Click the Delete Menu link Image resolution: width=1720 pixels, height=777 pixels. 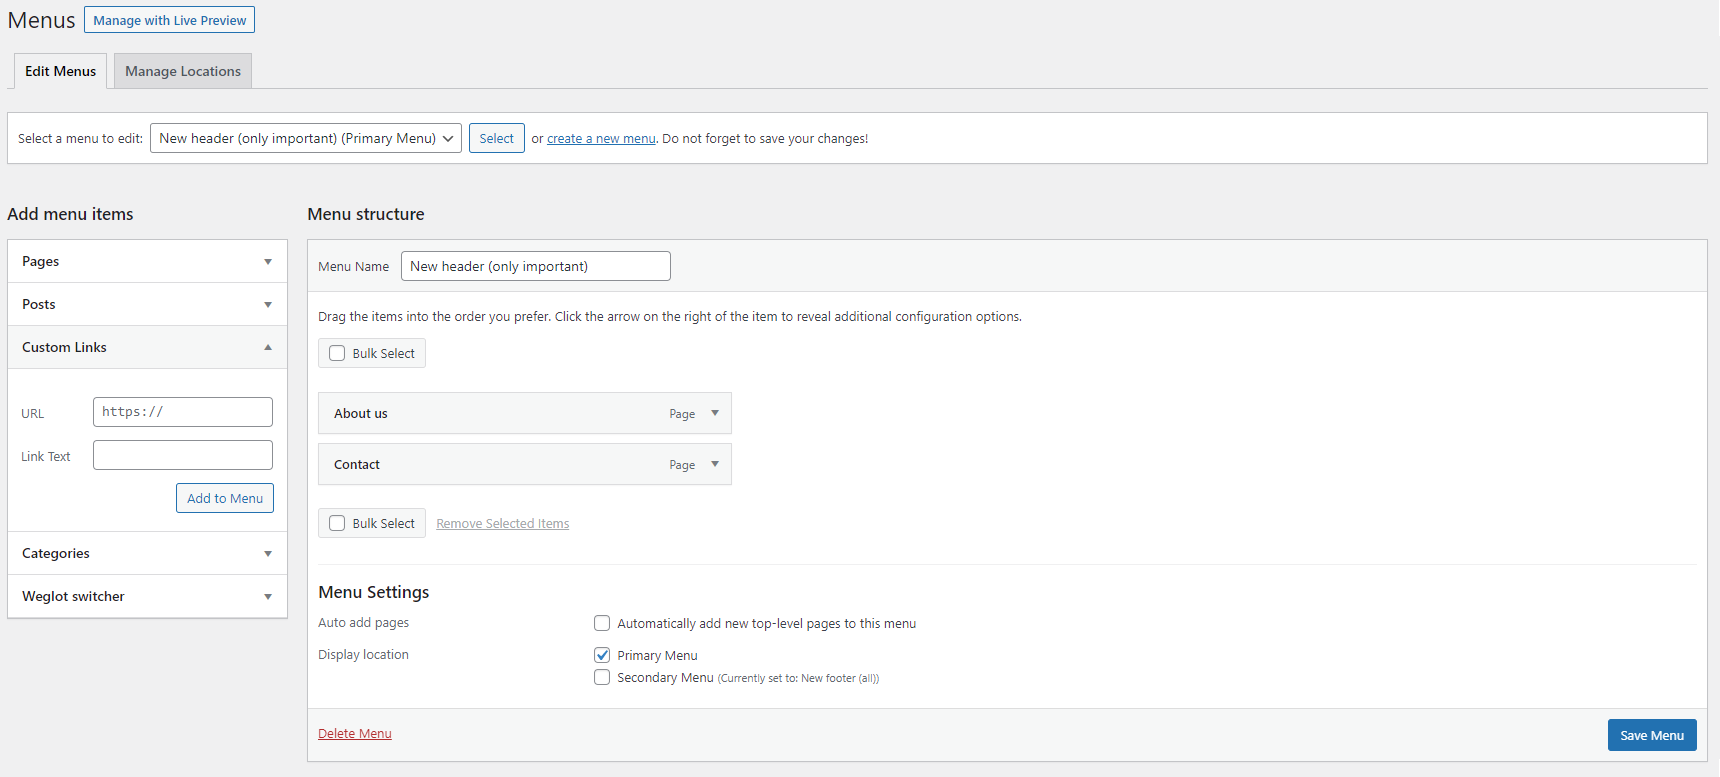[355, 733]
